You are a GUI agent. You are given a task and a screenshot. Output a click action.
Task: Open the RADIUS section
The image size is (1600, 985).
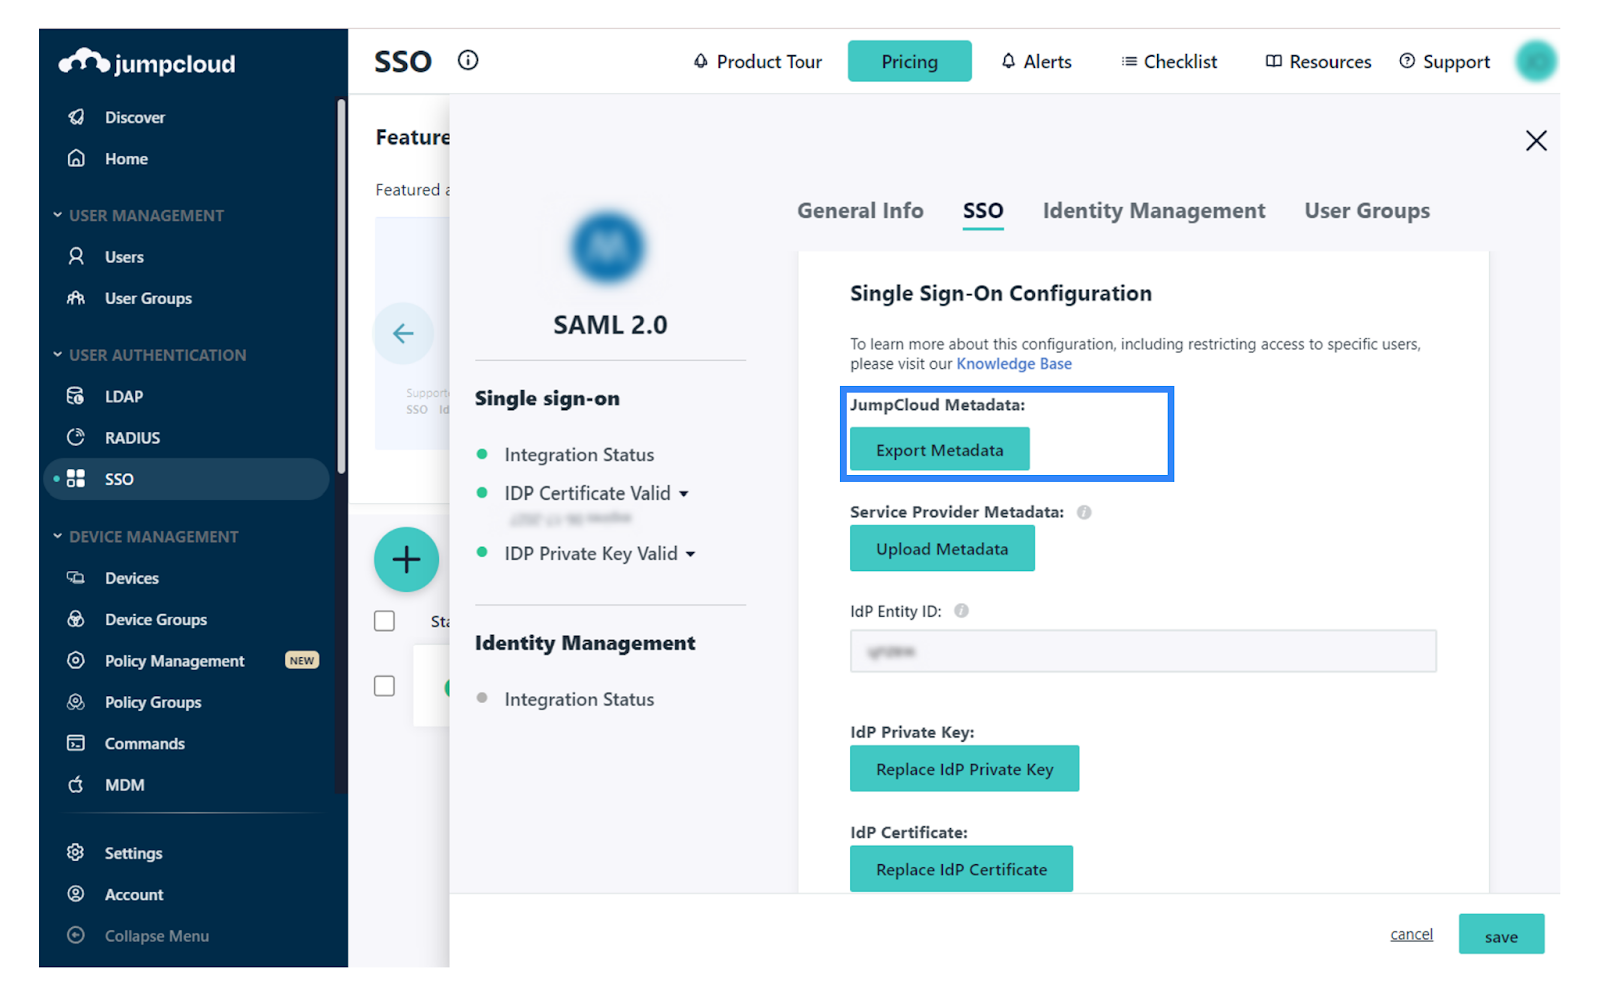pos(132,437)
